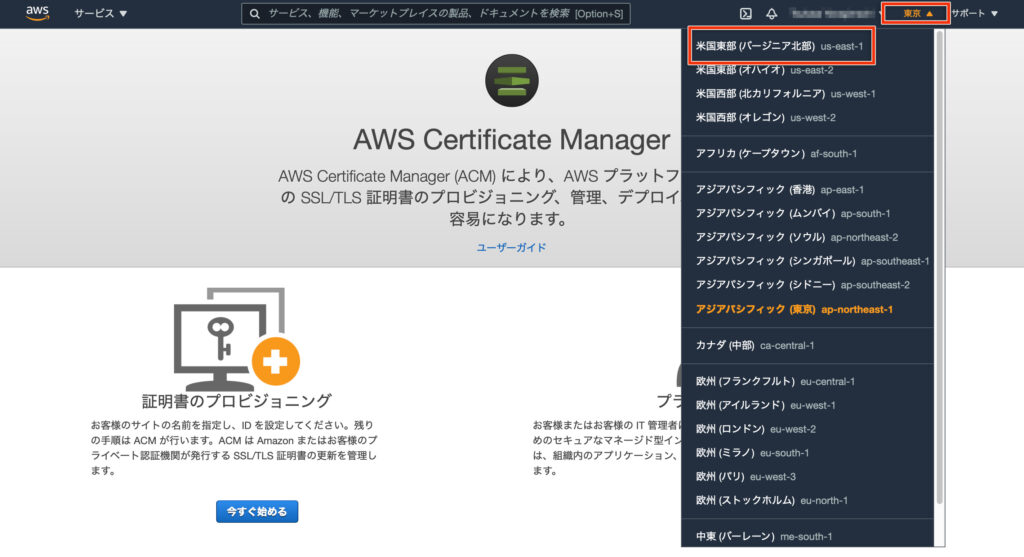Screen dimensions: 1024x557
Task: Pick 欧州 (ロンドン) eu-west-2
Action: tap(755, 429)
